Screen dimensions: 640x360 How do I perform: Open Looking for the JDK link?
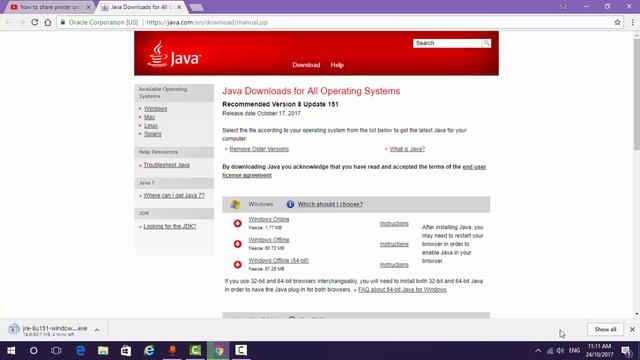[x=170, y=226]
